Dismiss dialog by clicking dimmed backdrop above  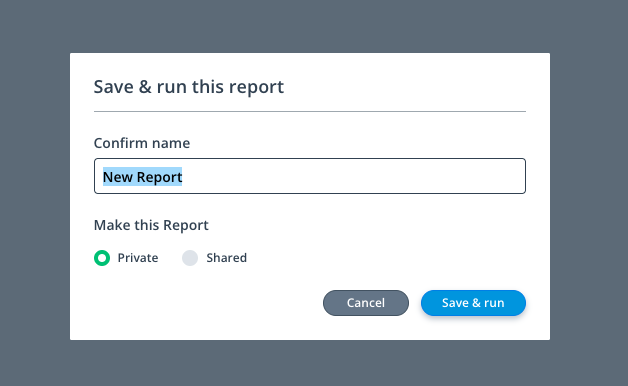pos(314,26)
